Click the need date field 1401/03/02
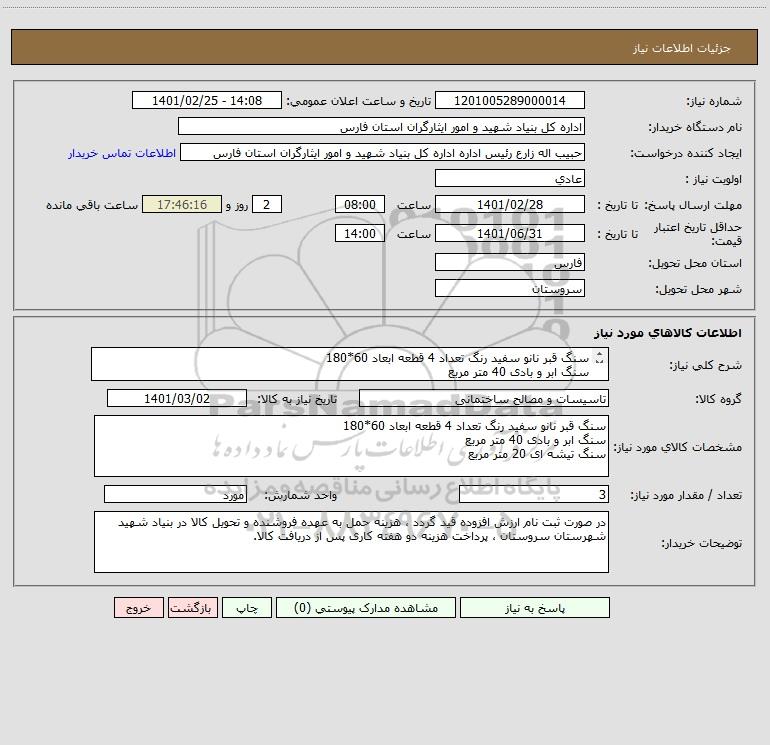770x745 pixels. click(x=177, y=398)
